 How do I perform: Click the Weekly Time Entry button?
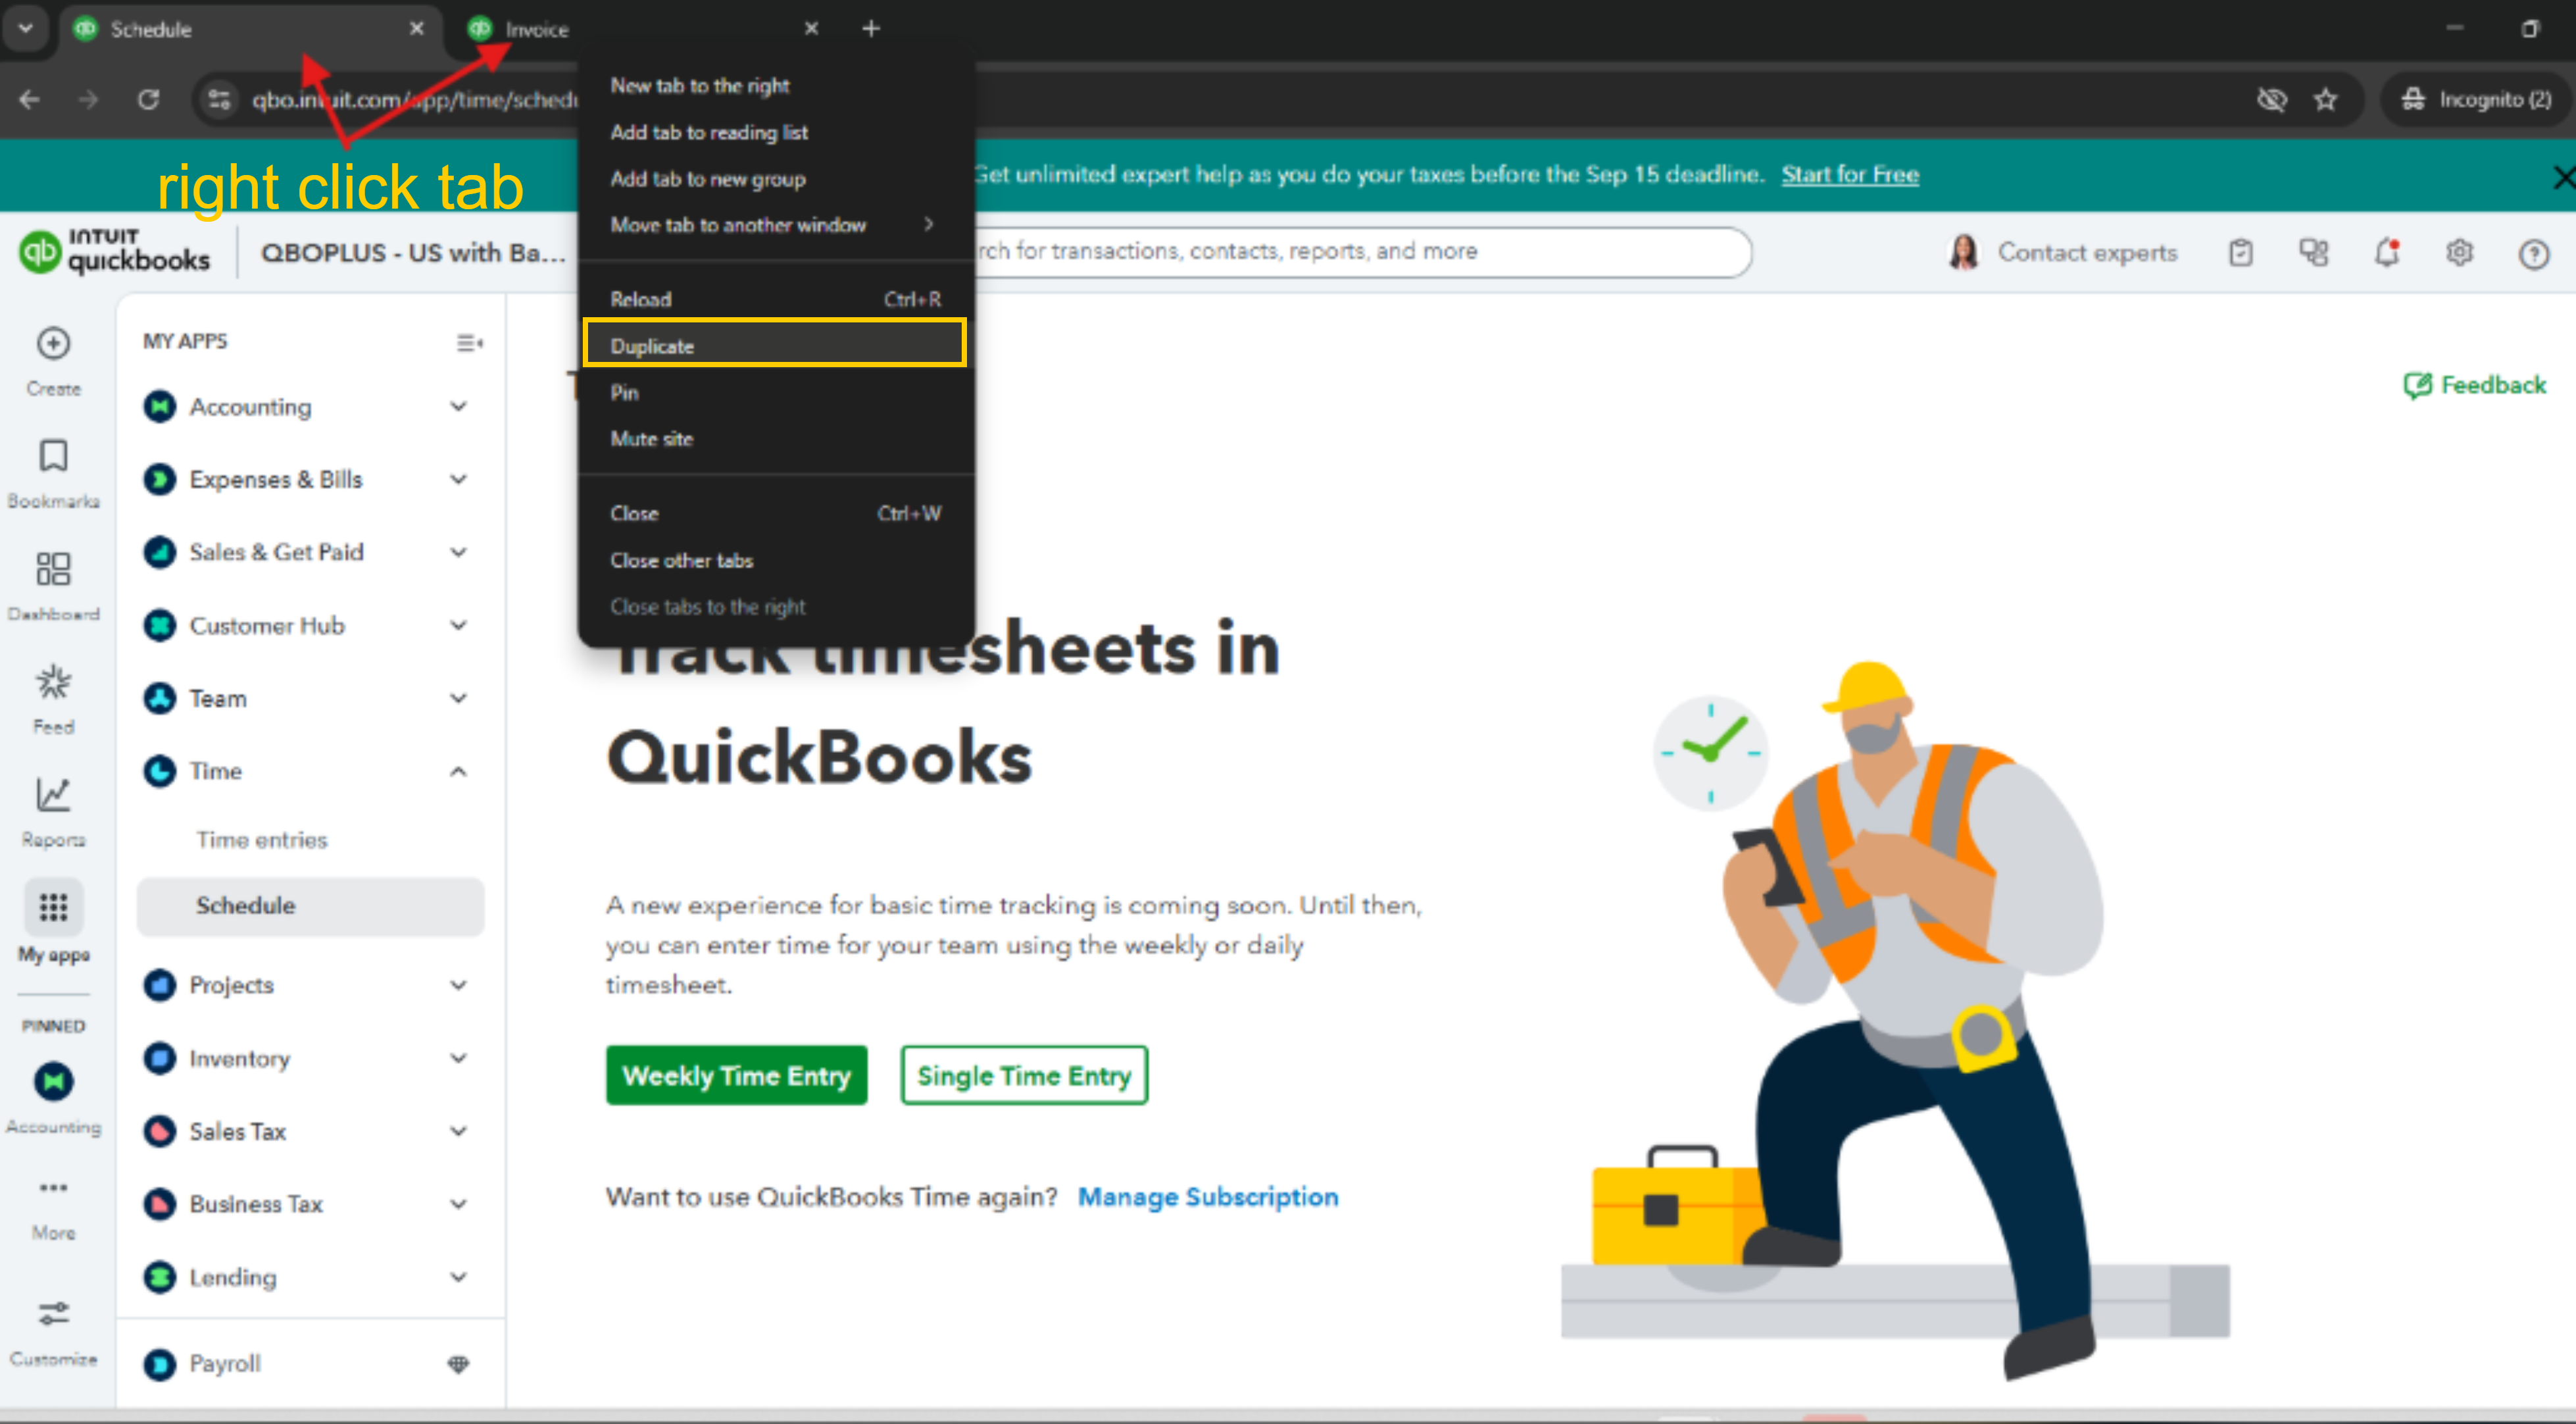tap(736, 1076)
